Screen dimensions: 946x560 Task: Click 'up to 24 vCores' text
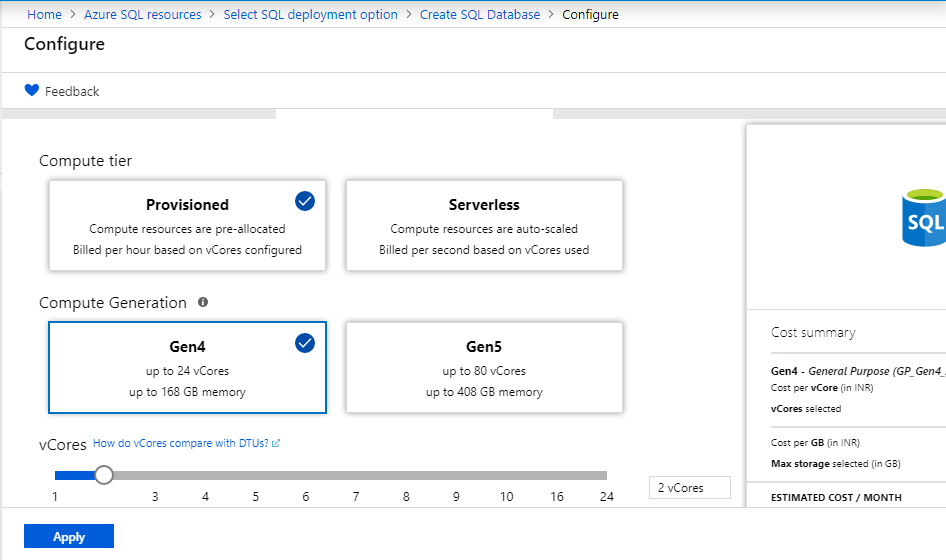(188, 371)
